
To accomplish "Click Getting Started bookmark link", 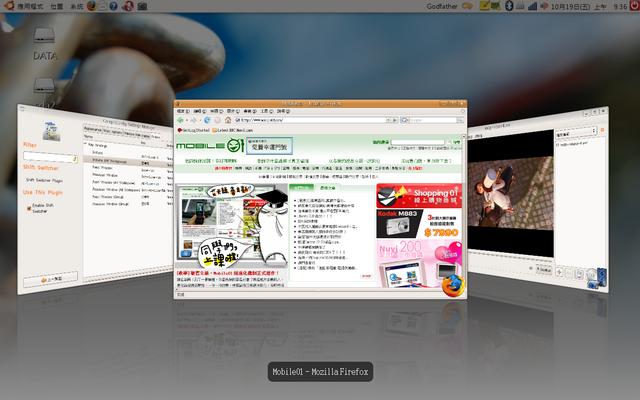I will [x=193, y=130].
